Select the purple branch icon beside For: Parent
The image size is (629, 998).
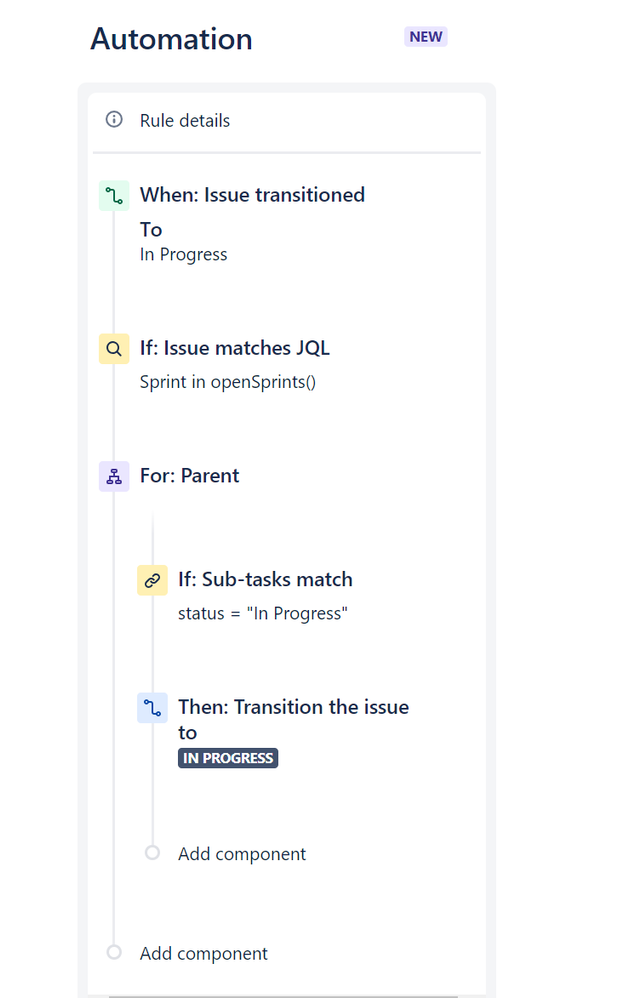(114, 476)
